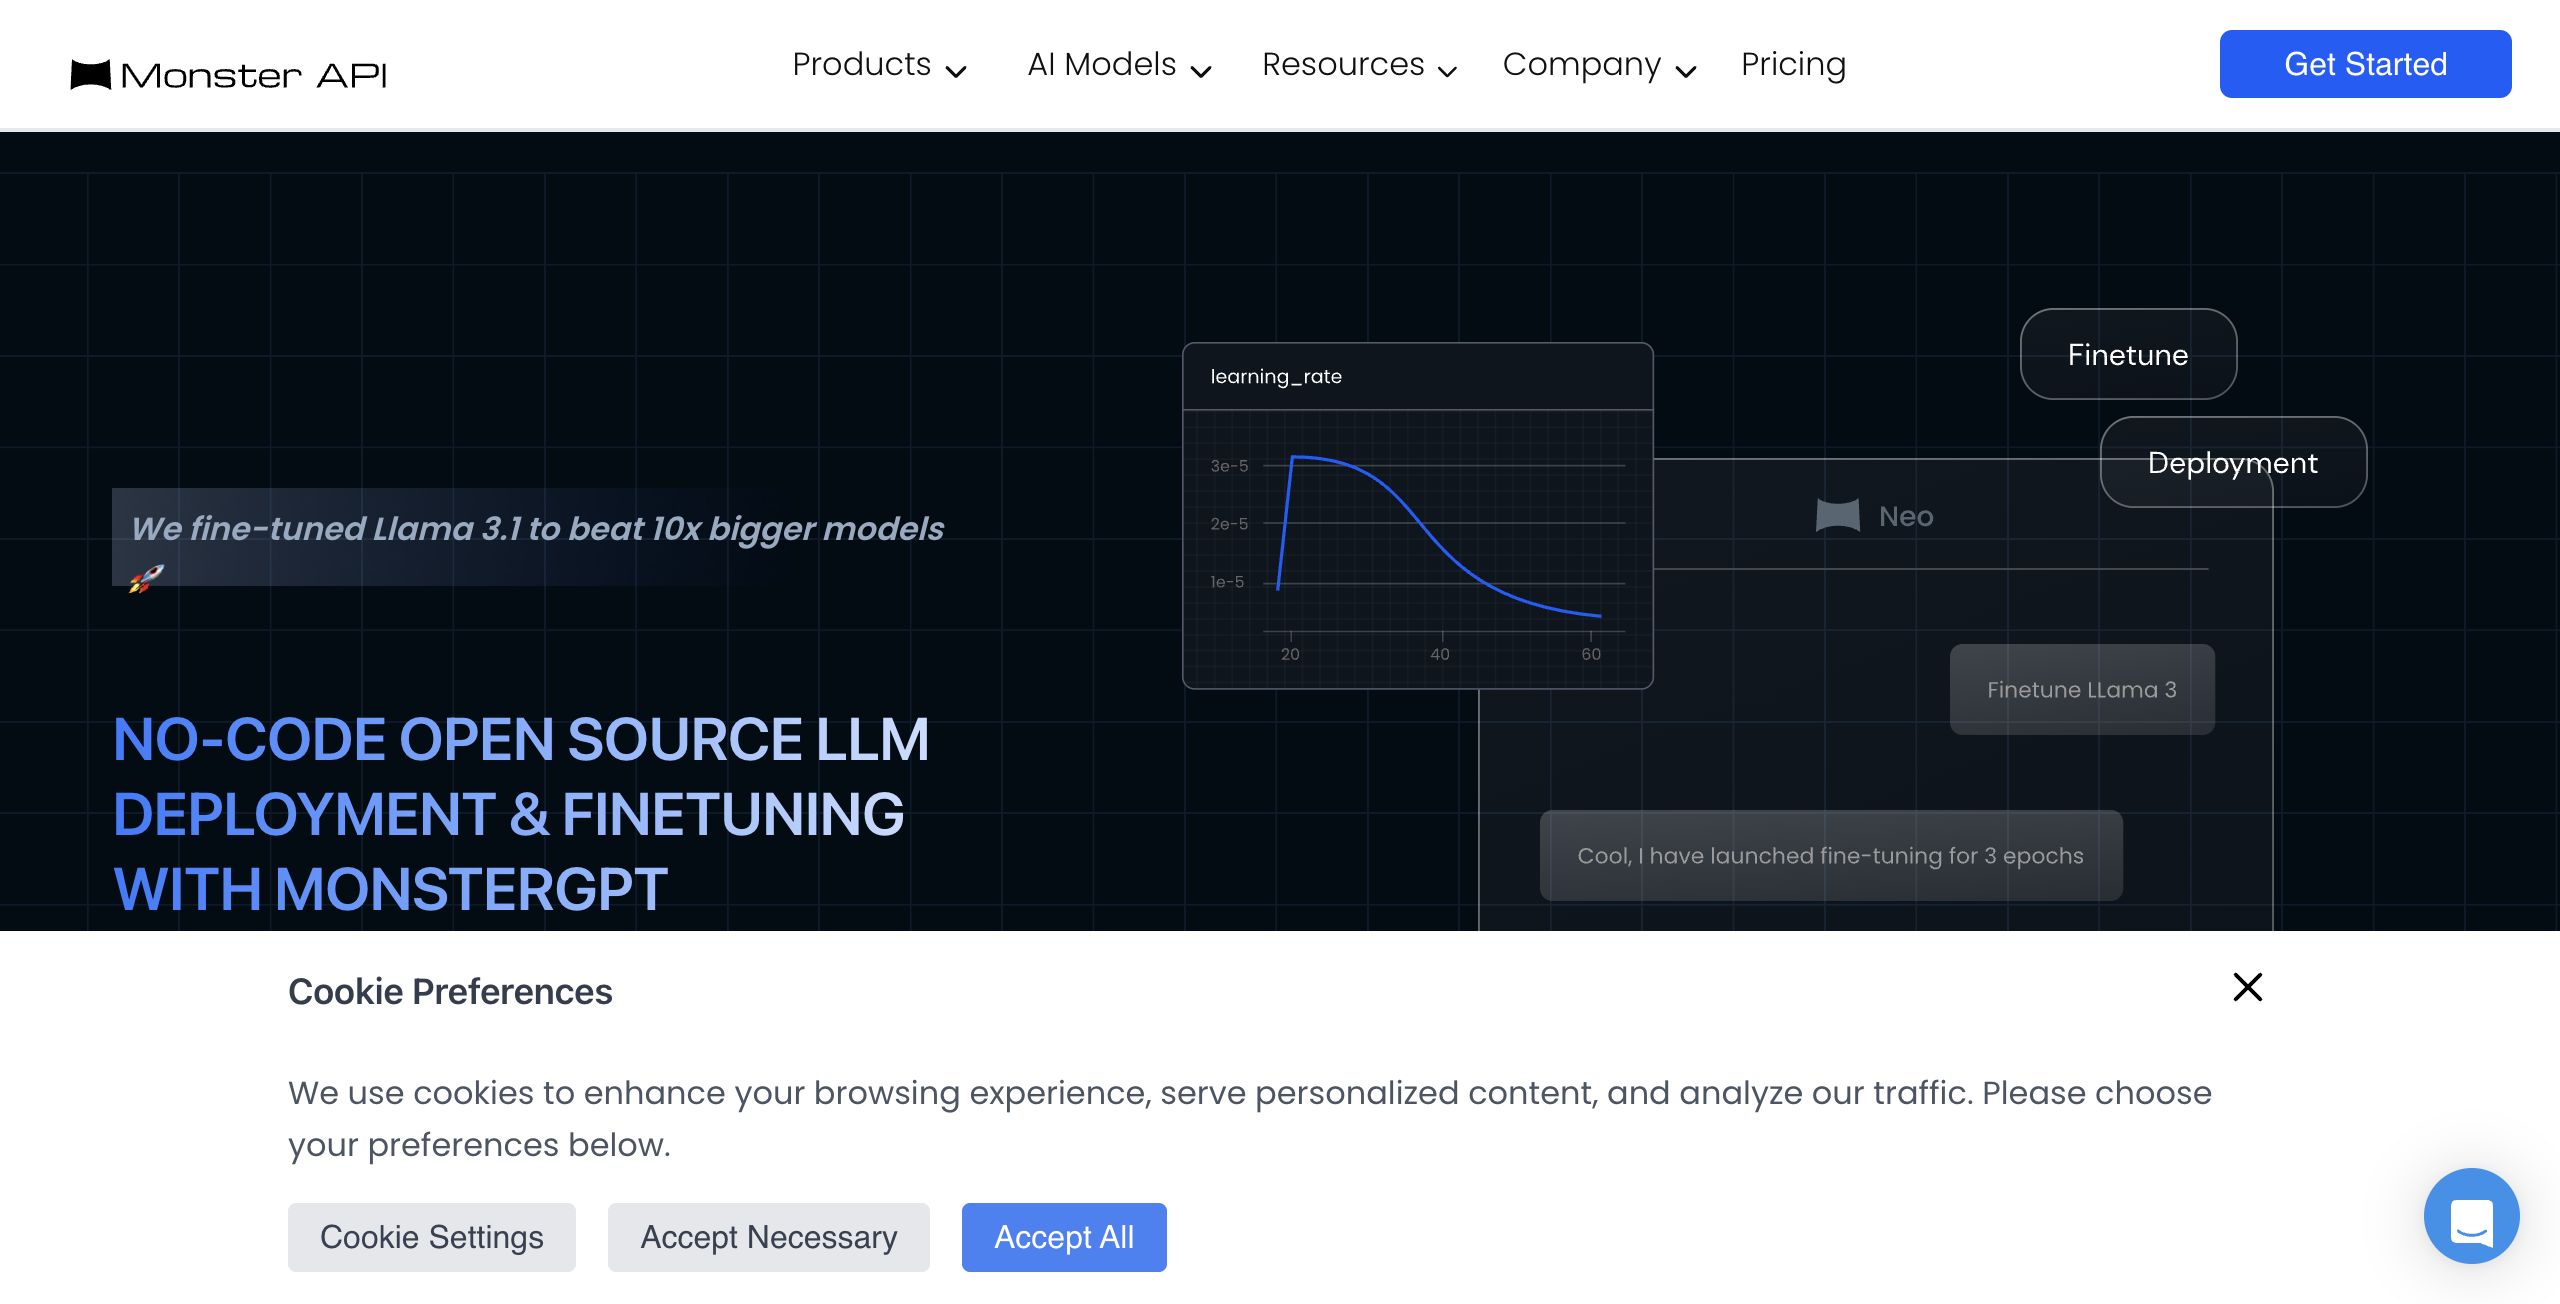
Task: Click the Finetune LLama 3 chat bubble
Action: [2082, 689]
